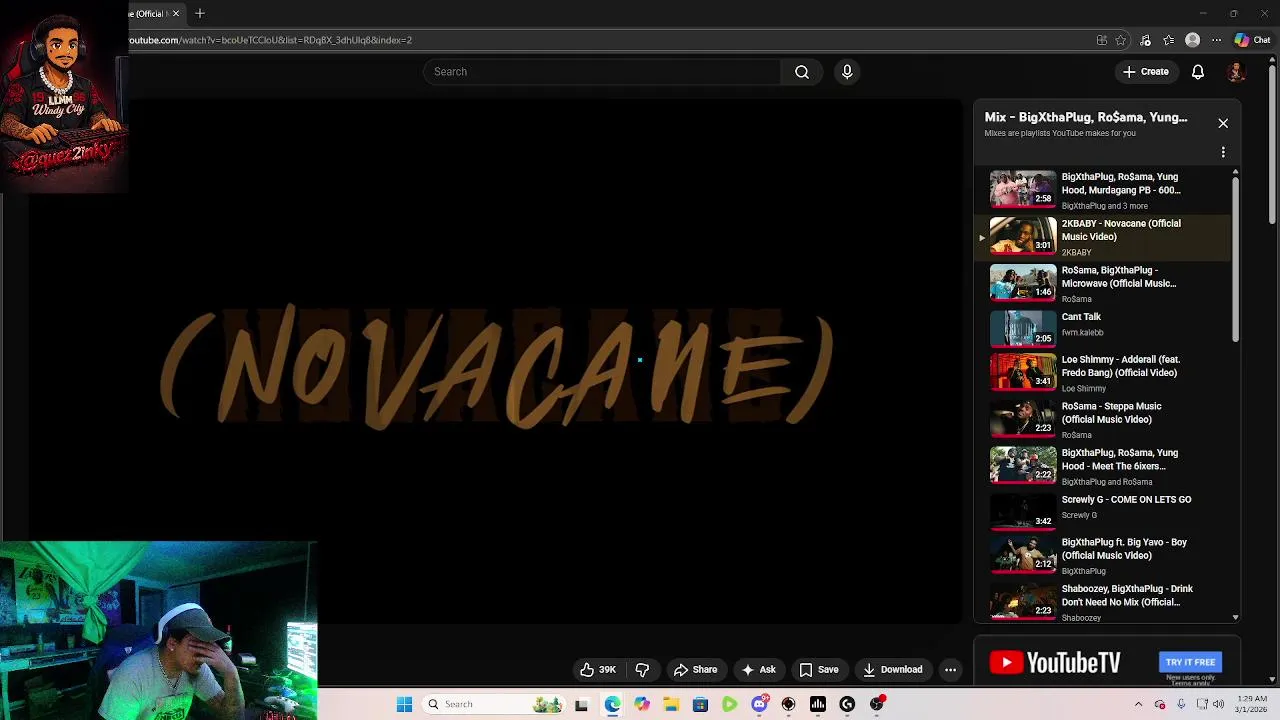Screen dimensions: 1280x720
Task: Close the current browser tab
Action: click(x=176, y=13)
